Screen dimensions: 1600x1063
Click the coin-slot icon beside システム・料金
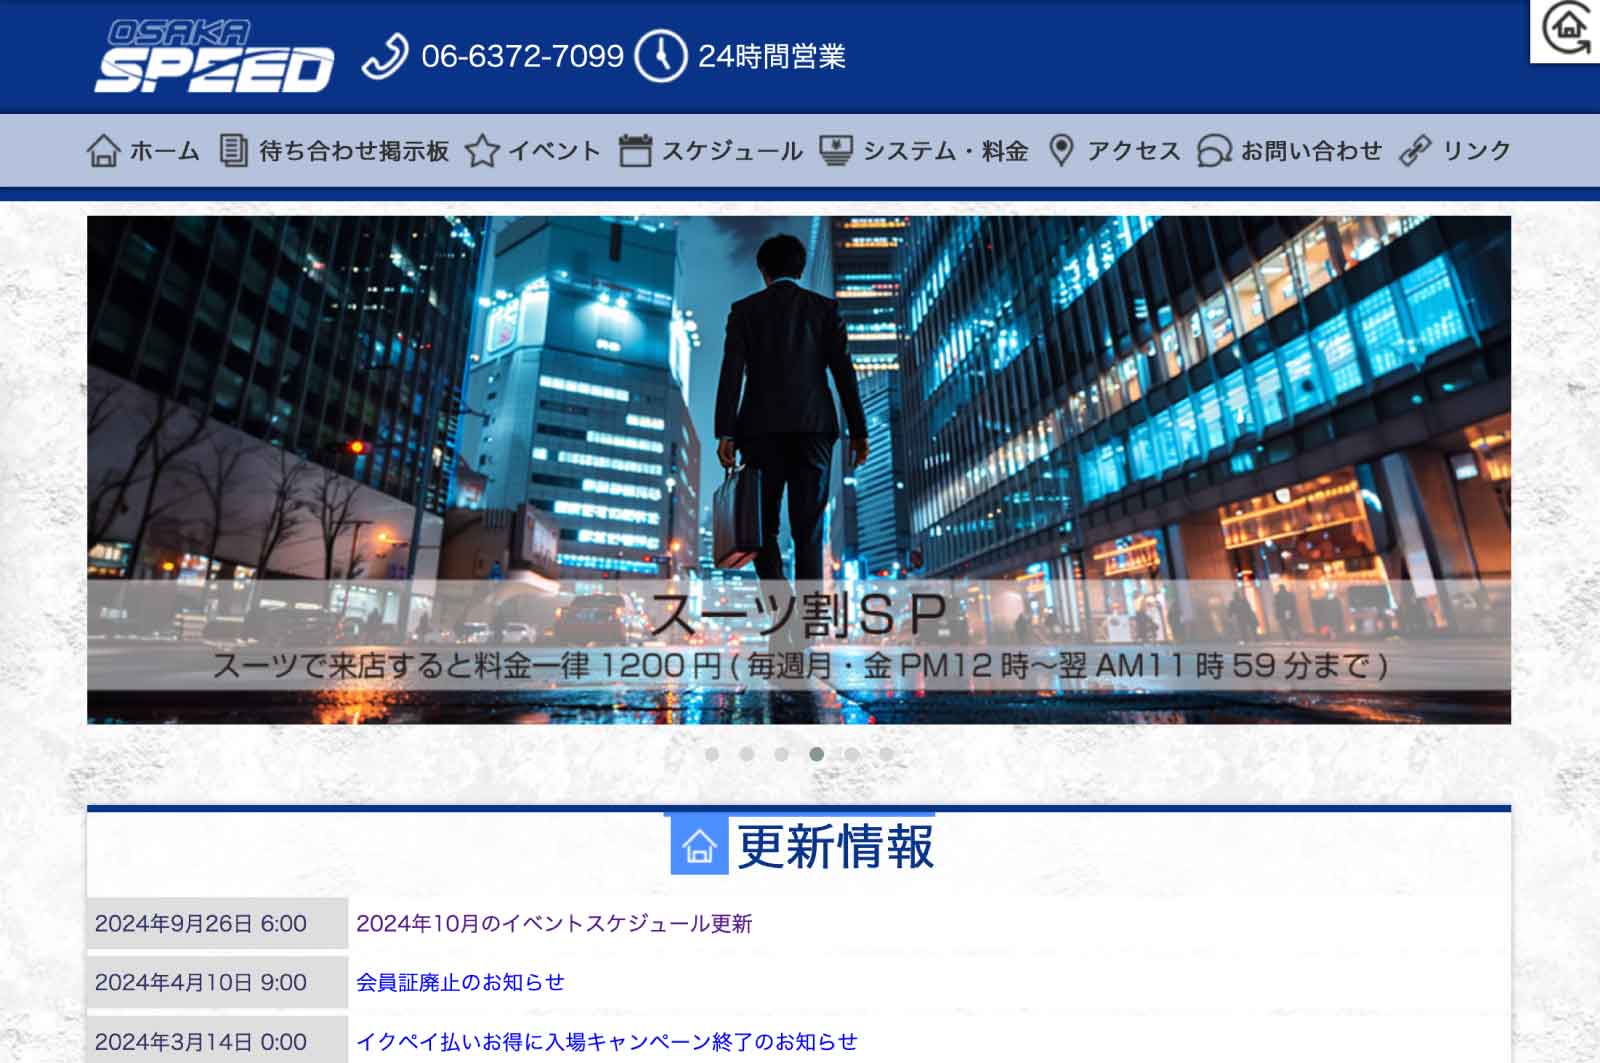835,150
